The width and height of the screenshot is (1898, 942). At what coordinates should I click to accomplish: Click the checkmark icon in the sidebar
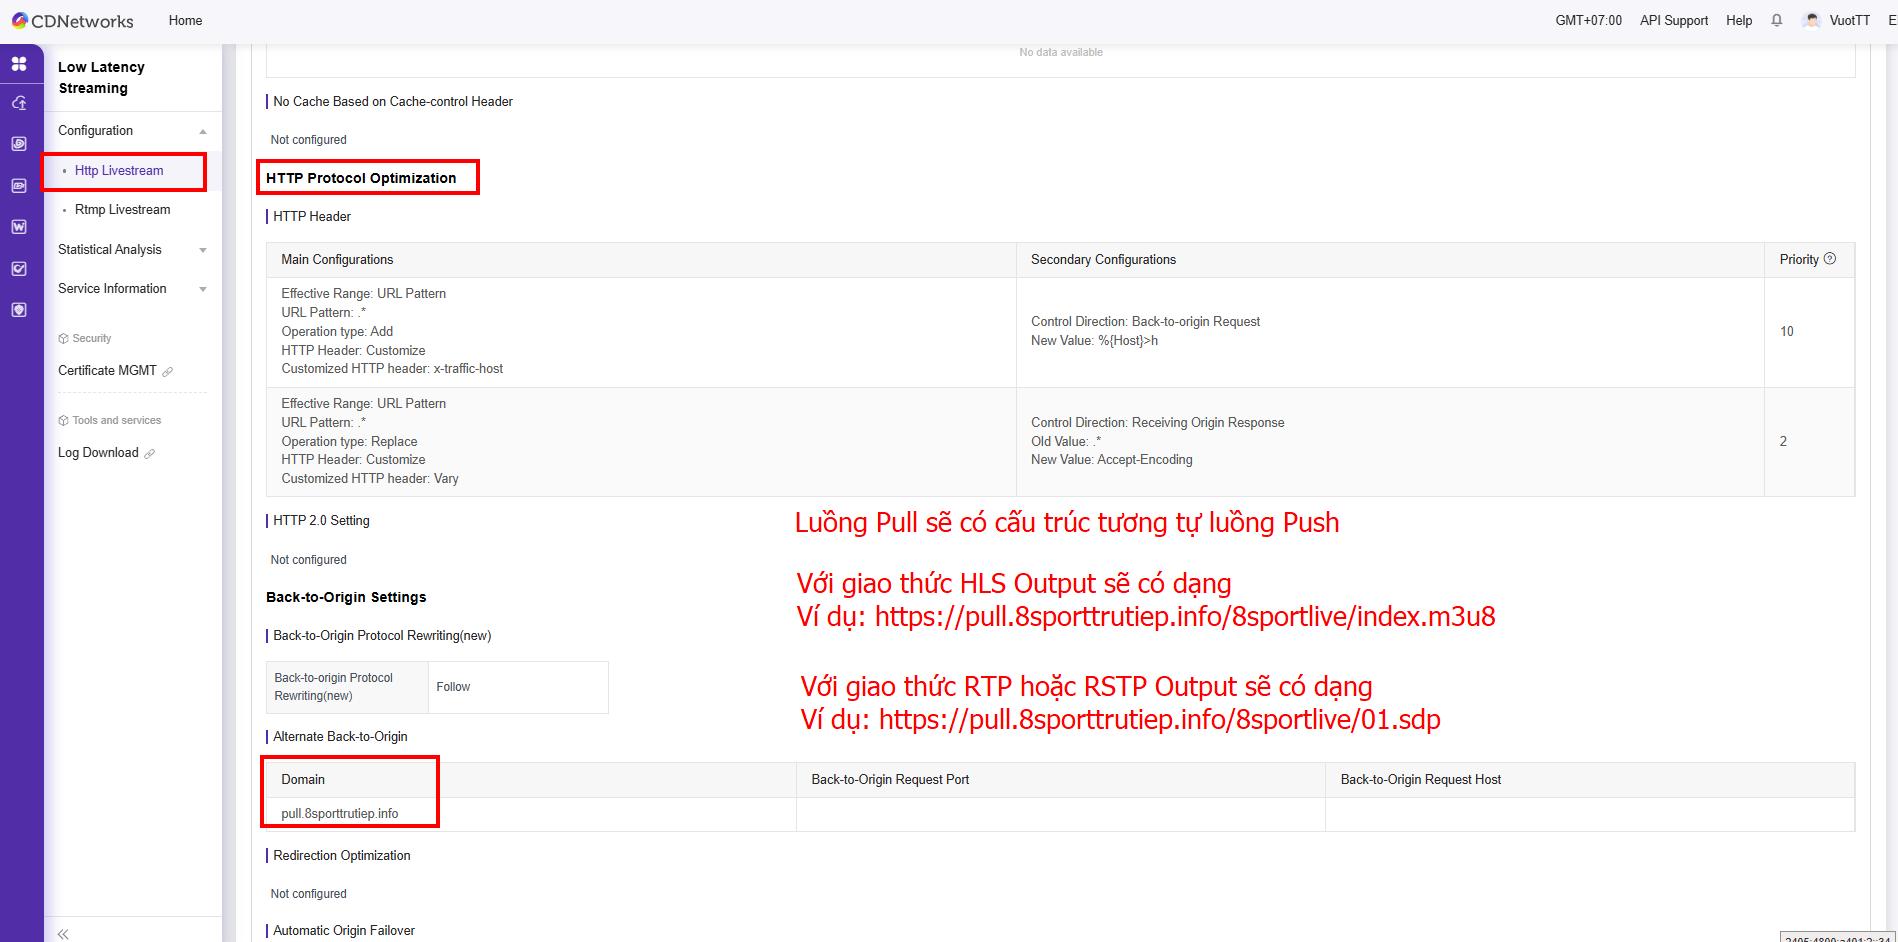pyautogui.click(x=19, y=269)
